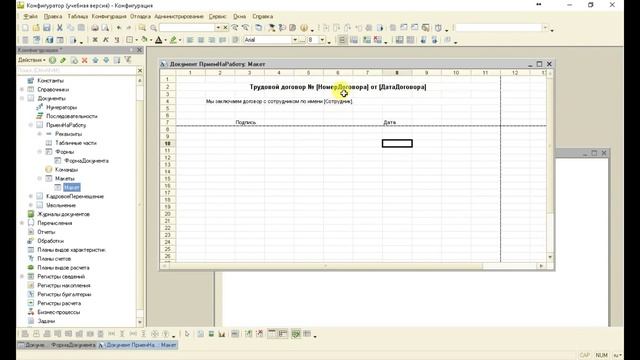Collapse the Формы tree node
This screenshot has height=360, width=640.
click(x=40, y=152)
